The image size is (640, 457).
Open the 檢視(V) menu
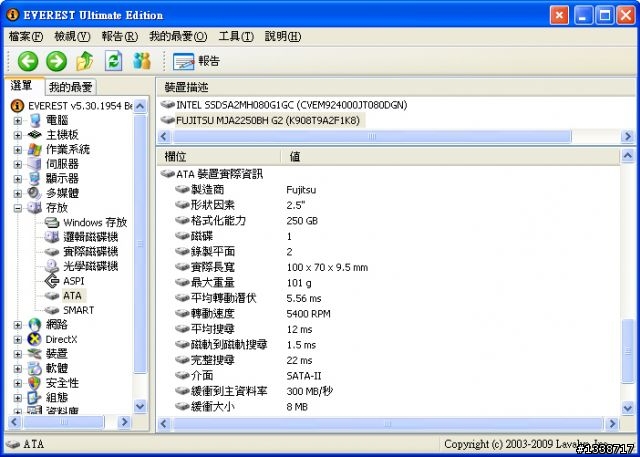coord(72,37)
